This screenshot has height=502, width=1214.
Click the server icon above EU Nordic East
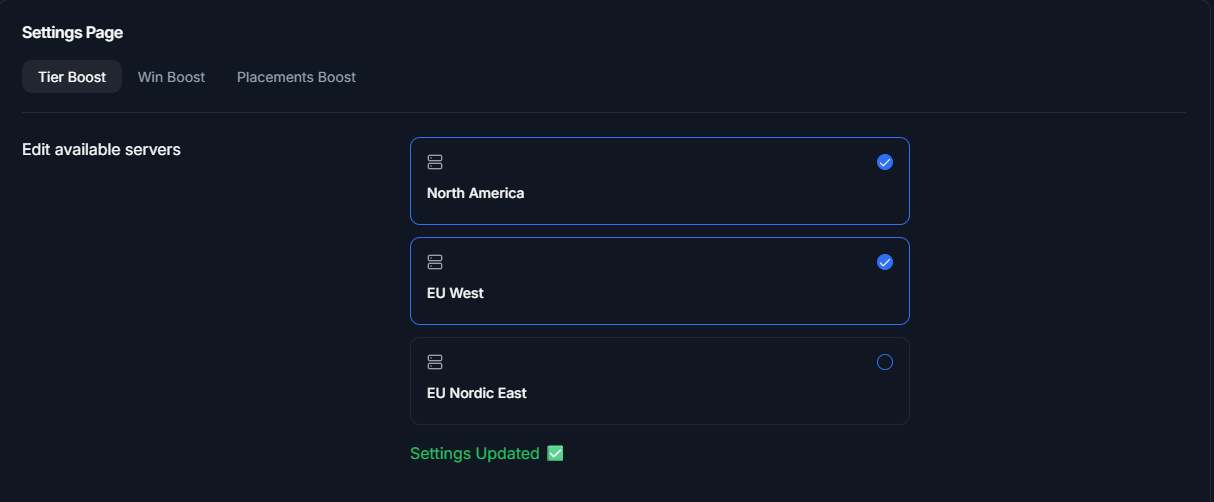(435, 362)
